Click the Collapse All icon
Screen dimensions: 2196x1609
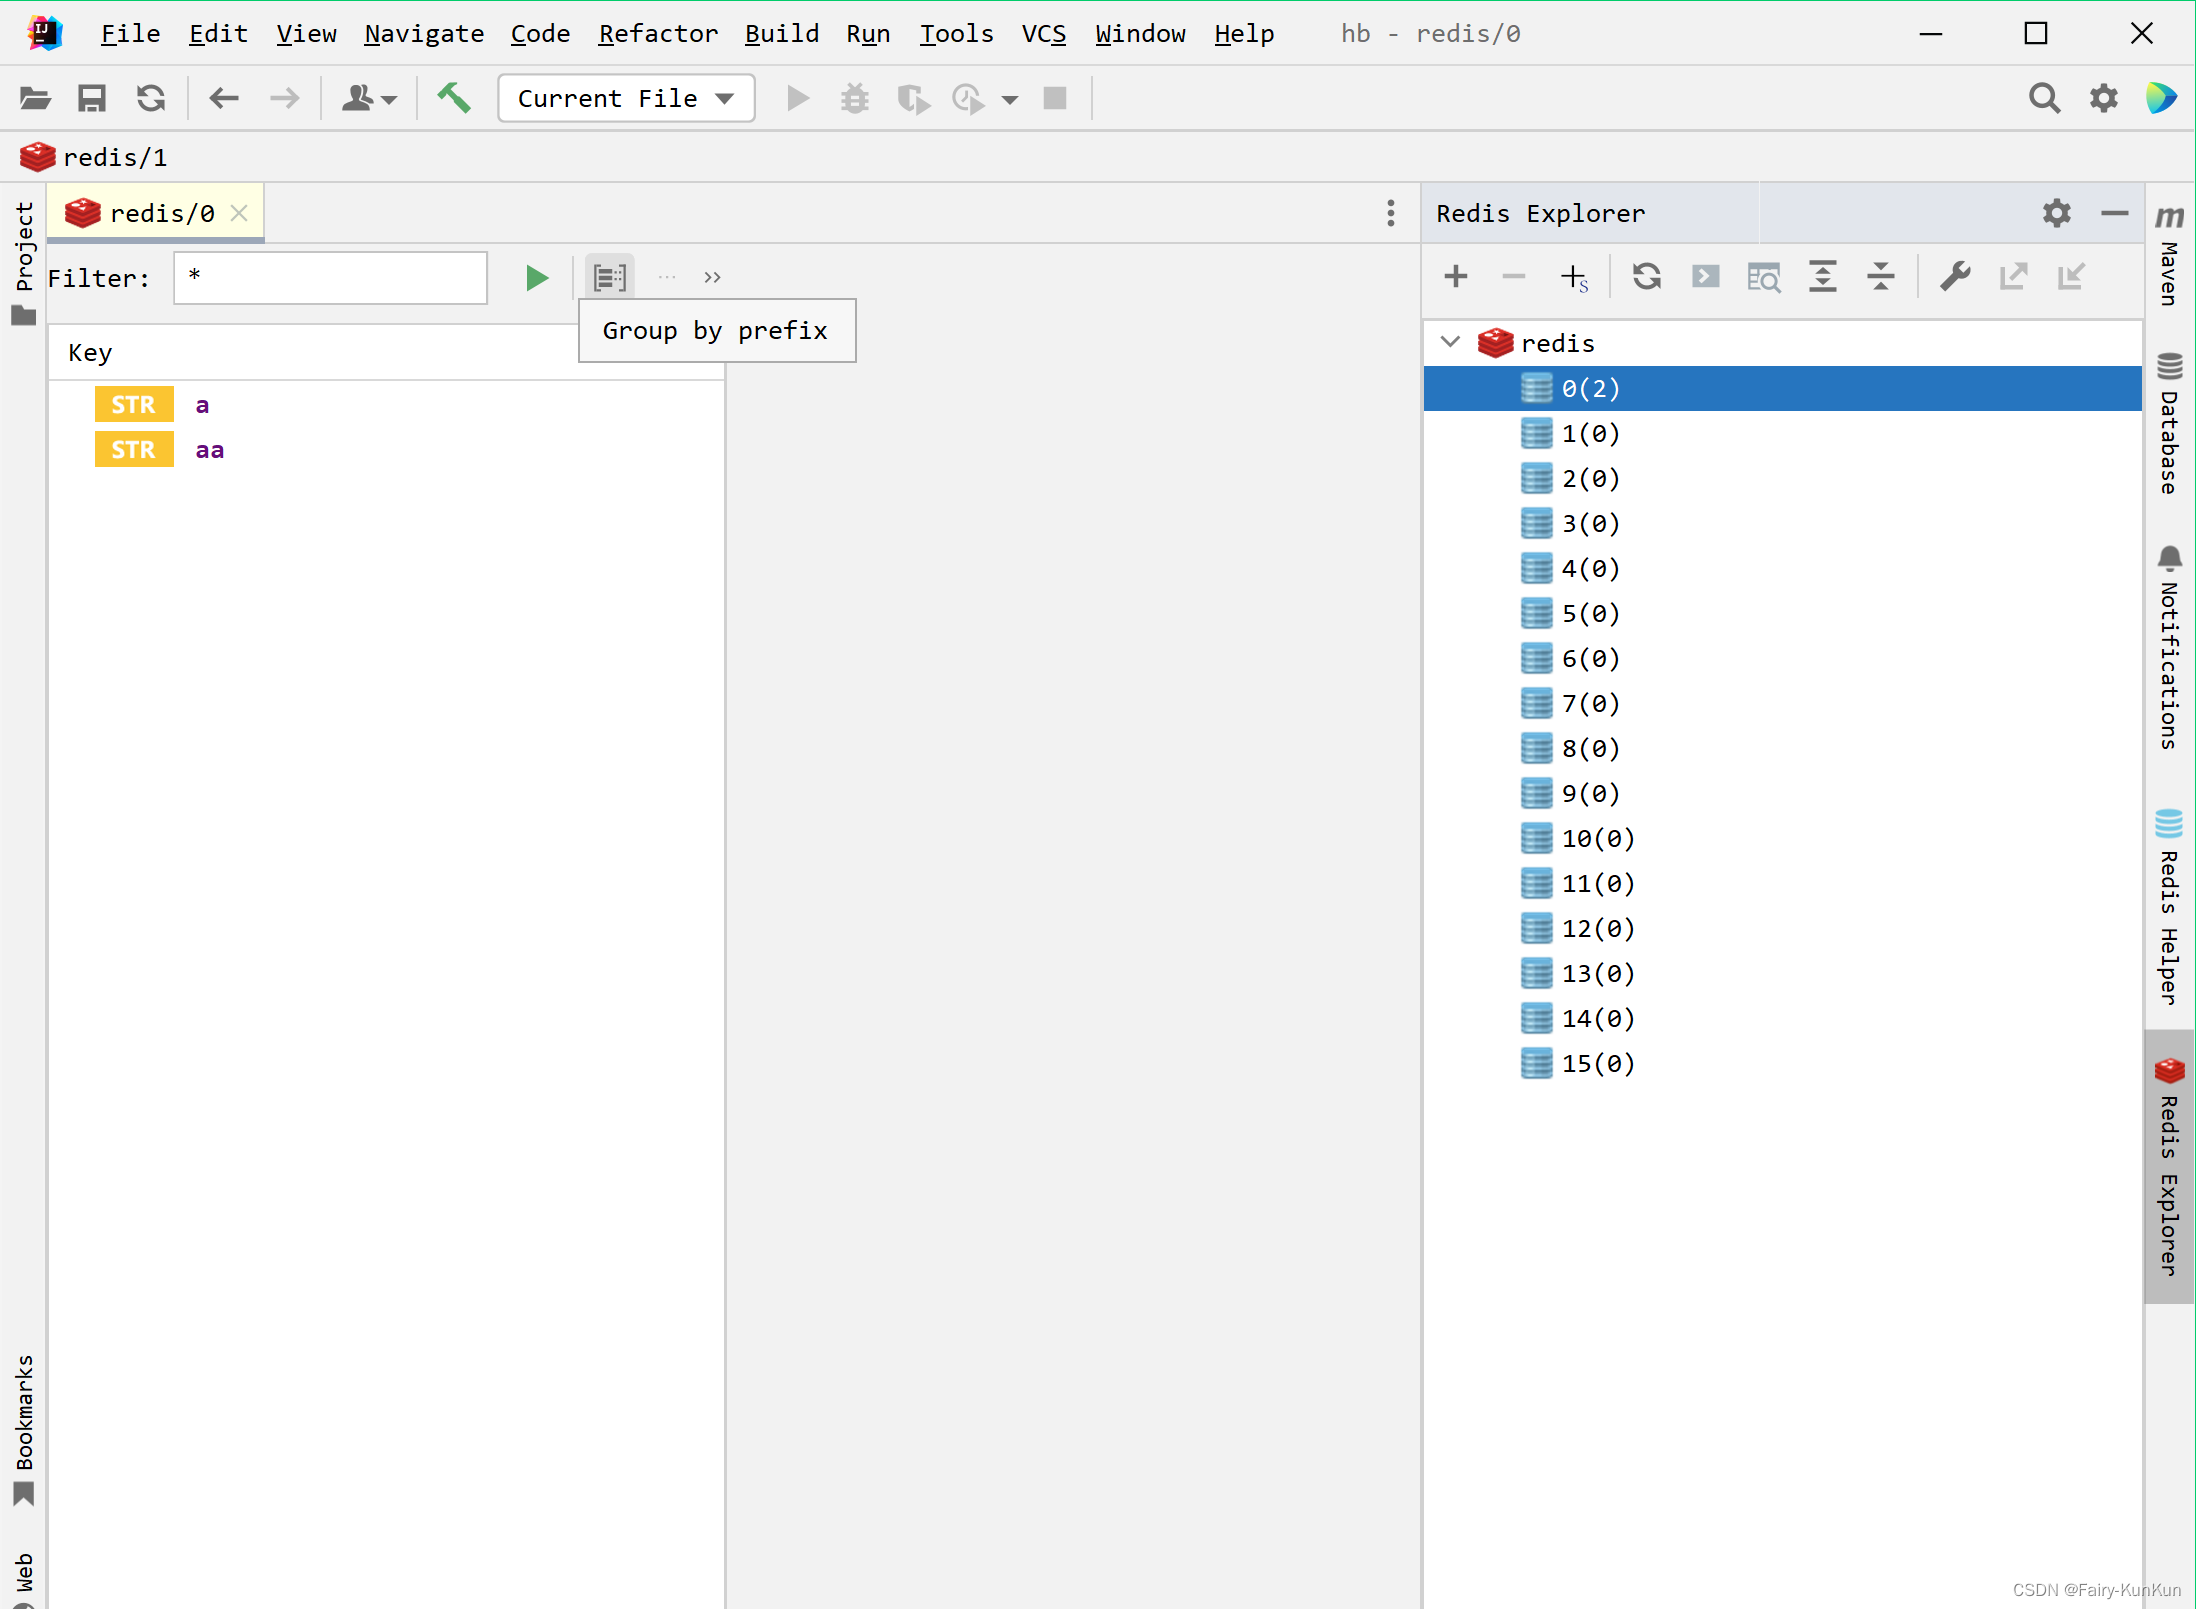tap(1880, 276)
